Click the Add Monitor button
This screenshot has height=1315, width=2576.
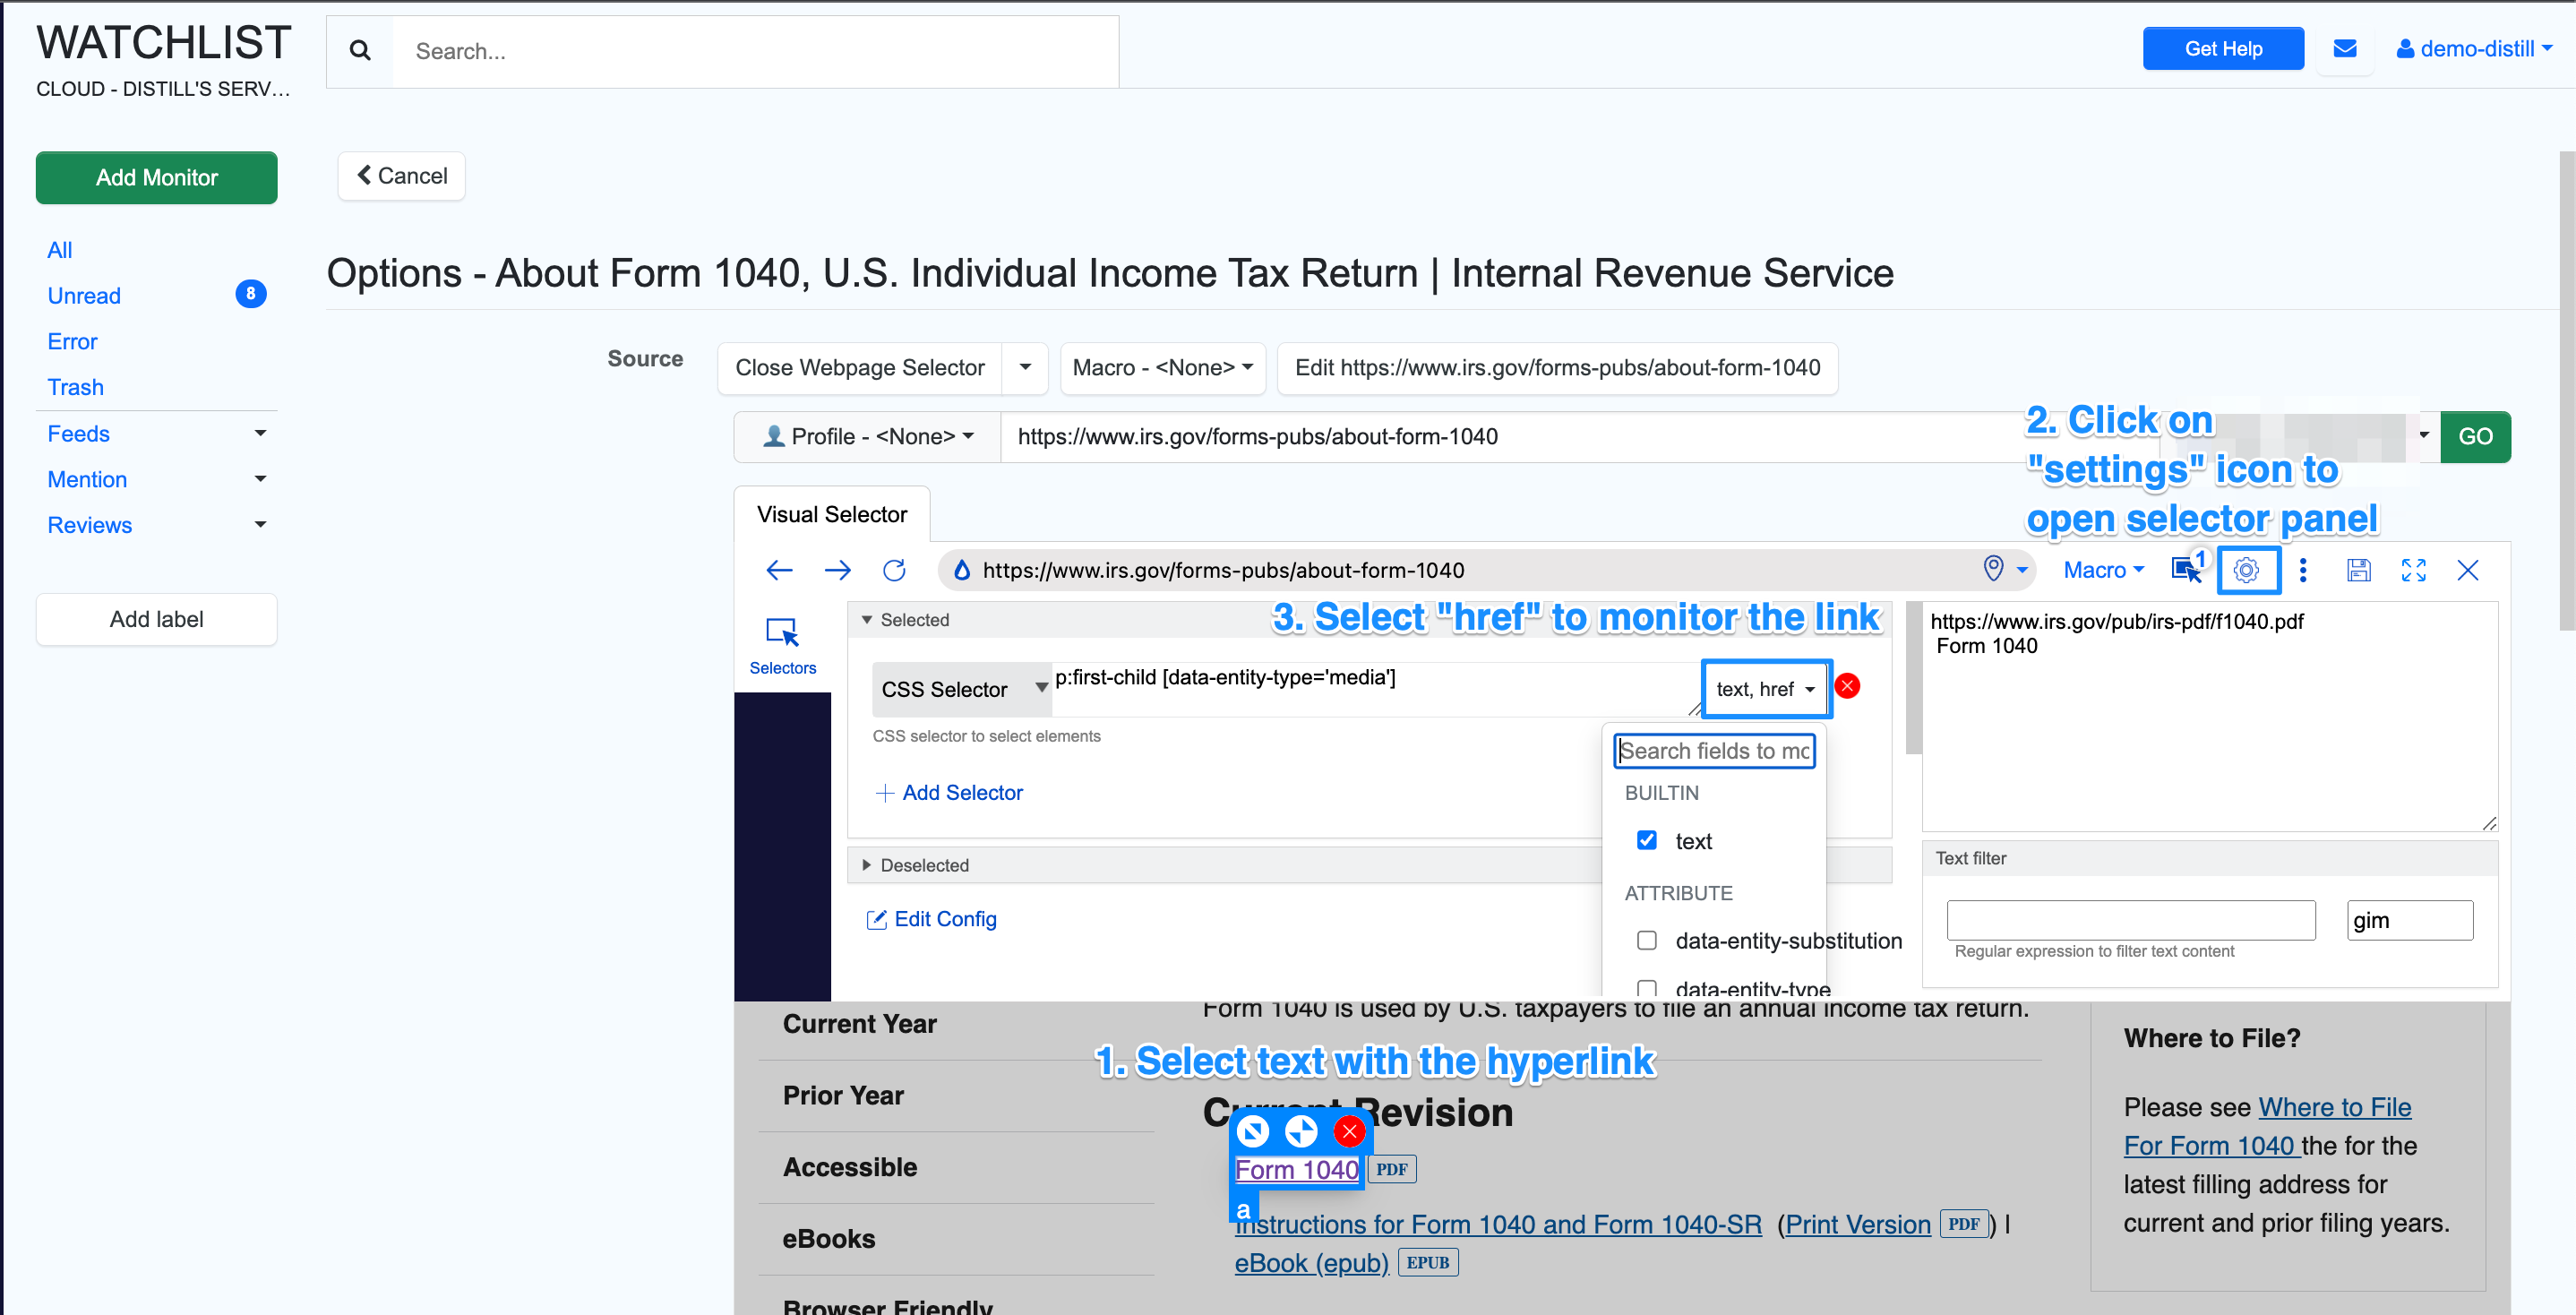(156, 178)
